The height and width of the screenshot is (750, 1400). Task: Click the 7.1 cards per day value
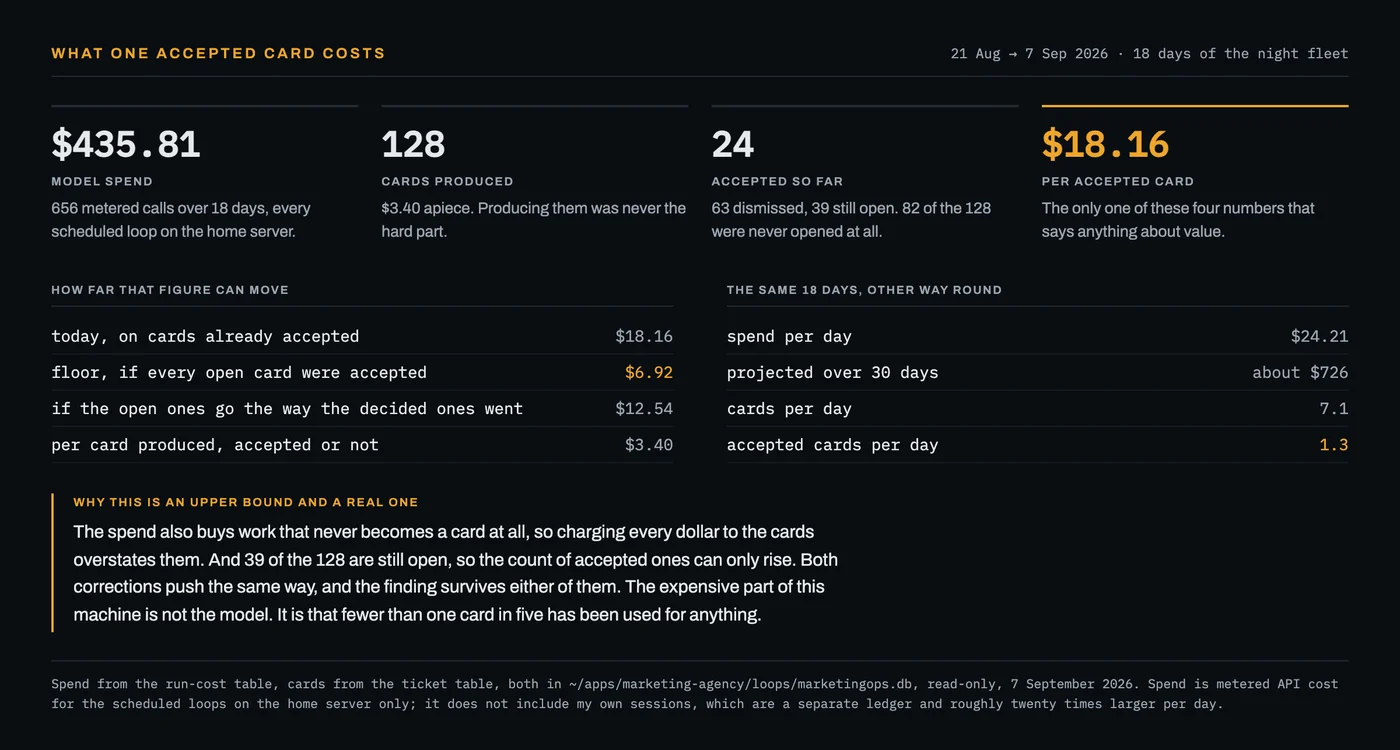point(1334,409)
